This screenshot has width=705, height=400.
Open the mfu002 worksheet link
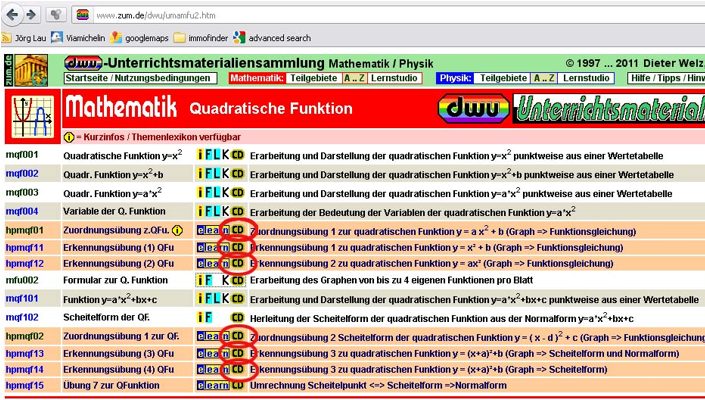22,281
